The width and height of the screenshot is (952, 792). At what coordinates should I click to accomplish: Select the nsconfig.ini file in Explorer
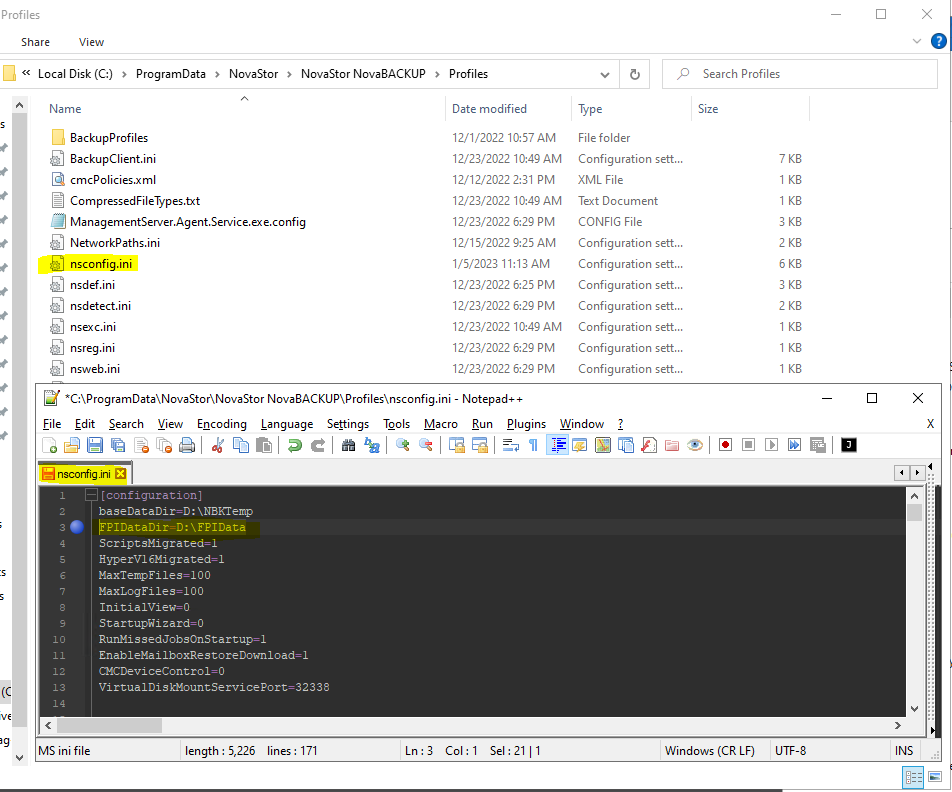pos(101,264)
